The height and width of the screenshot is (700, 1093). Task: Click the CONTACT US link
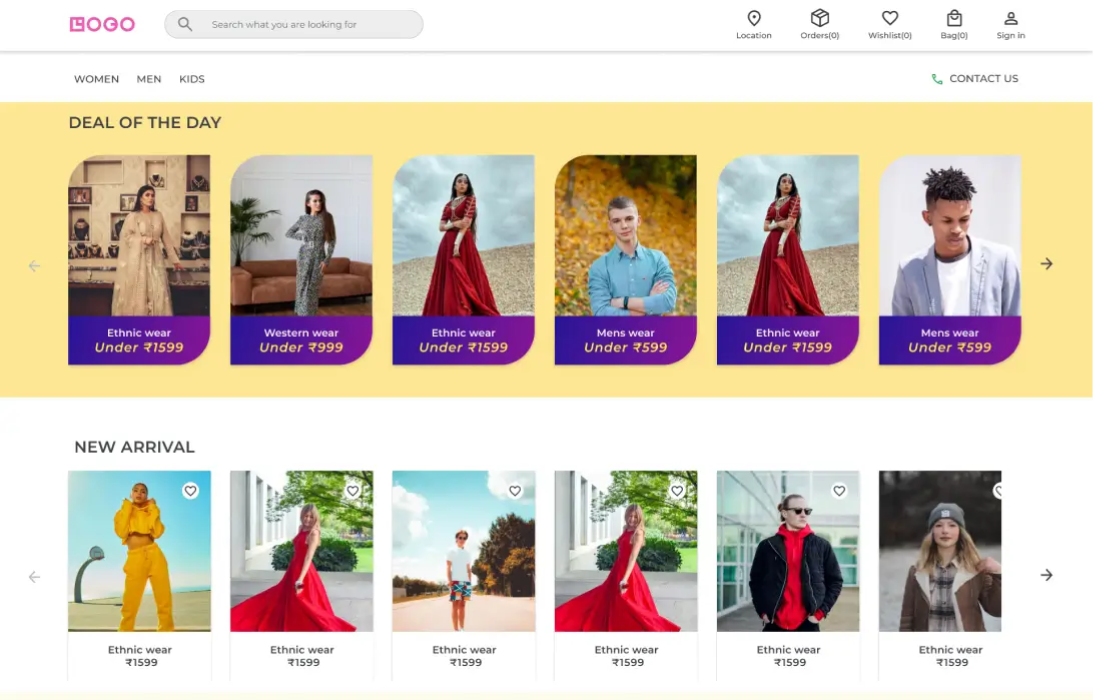coord(983,79)
